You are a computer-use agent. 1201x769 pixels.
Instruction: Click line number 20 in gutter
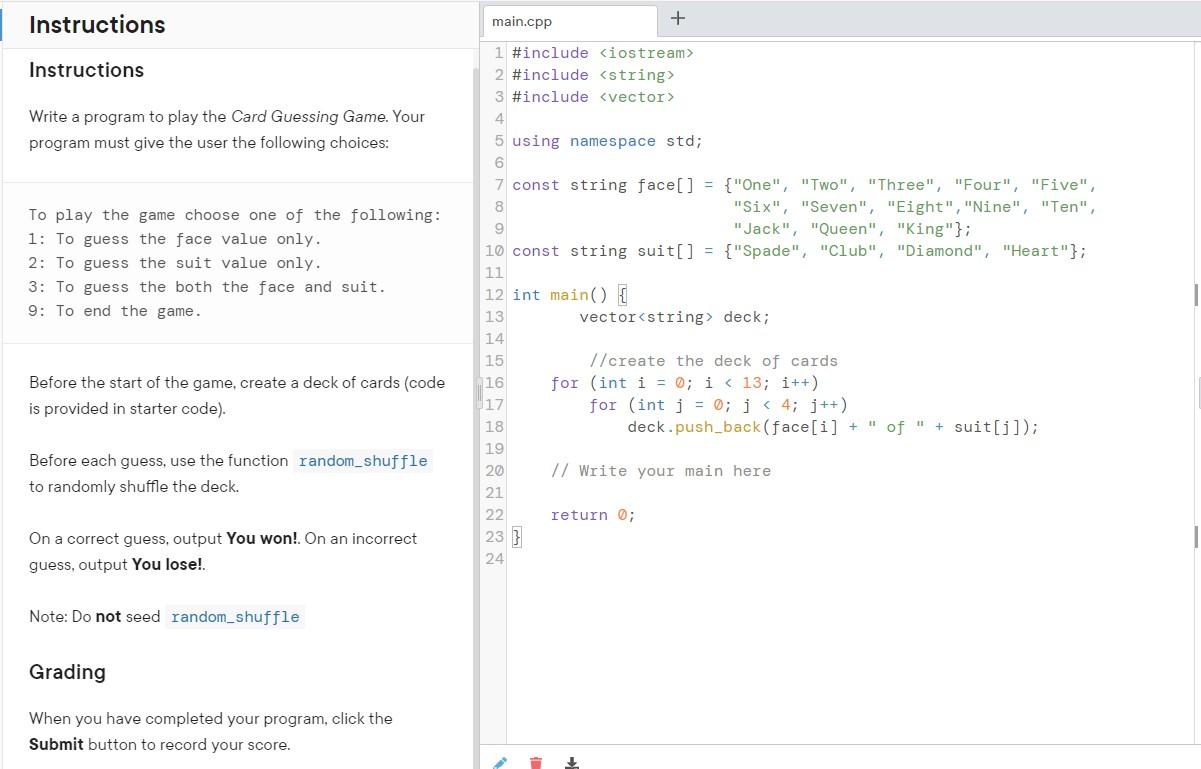[x=494, y=471]
